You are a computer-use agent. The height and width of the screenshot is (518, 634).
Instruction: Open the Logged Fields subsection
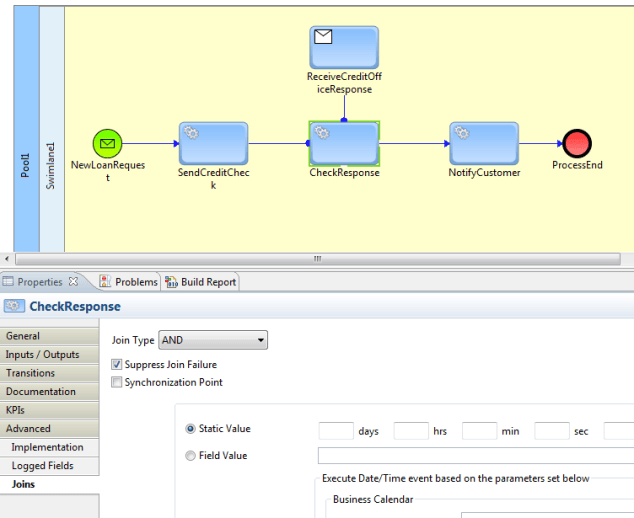pos(49,466)
